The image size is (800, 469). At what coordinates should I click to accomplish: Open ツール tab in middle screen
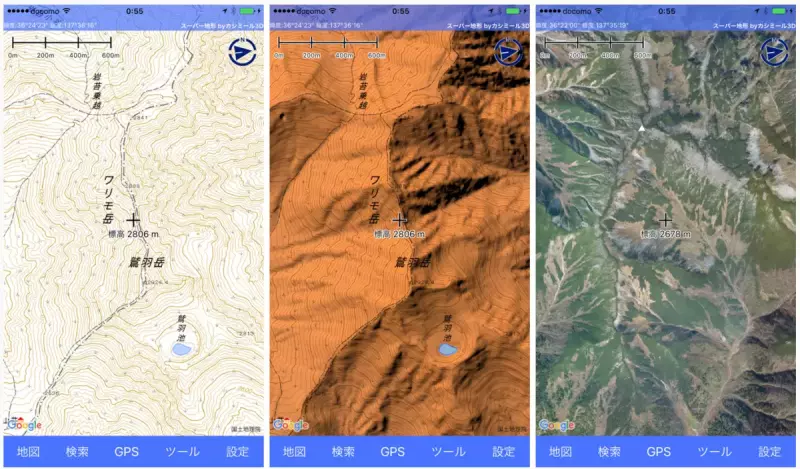[x=448, y=452]
